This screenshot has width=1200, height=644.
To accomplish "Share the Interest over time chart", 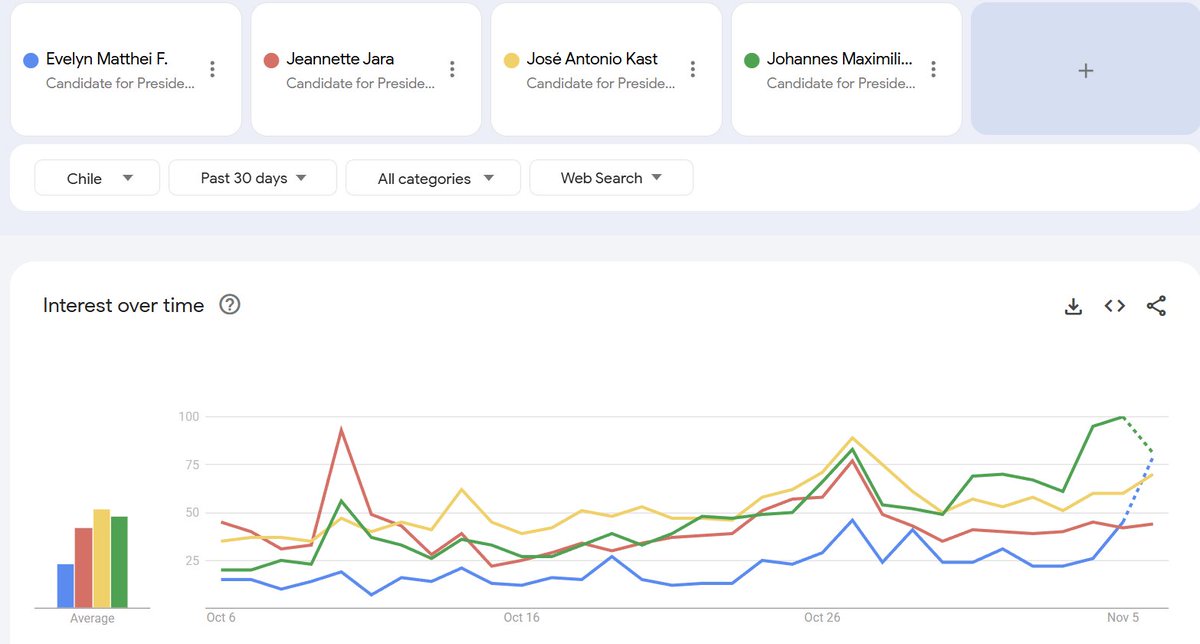I will (1156, 306).
